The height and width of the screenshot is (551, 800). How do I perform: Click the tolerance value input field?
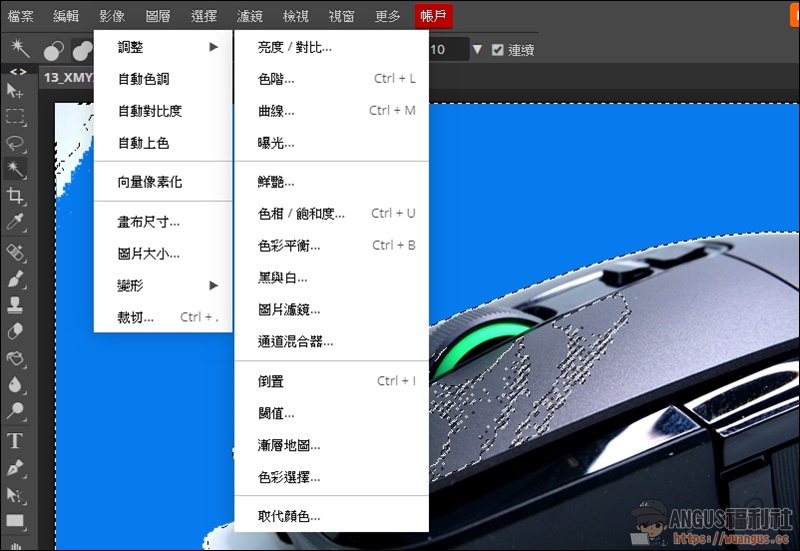click(x=447, y=49)
